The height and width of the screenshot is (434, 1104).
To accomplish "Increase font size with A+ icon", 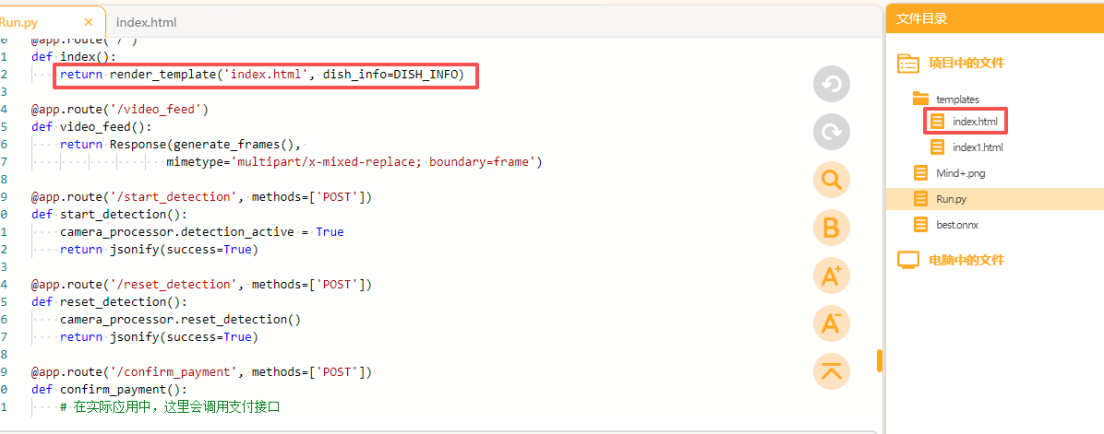I will (831, 275).
